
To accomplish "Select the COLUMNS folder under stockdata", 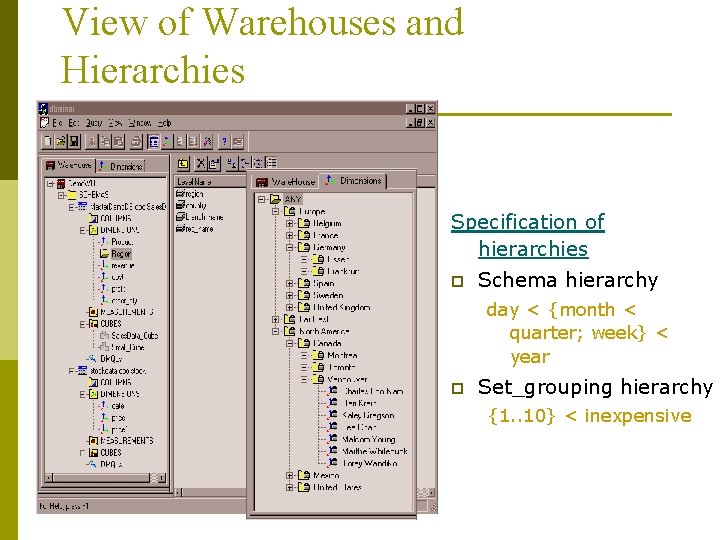I will pos(116,382).
